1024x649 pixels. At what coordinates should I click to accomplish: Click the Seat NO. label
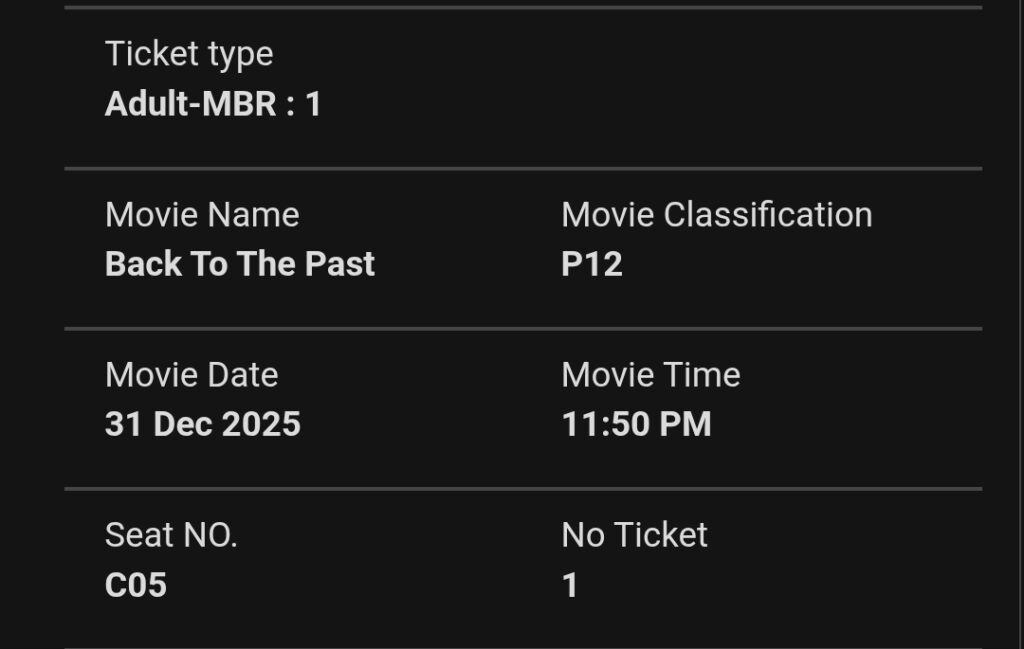pyautogui.click(x=171, y=535)
